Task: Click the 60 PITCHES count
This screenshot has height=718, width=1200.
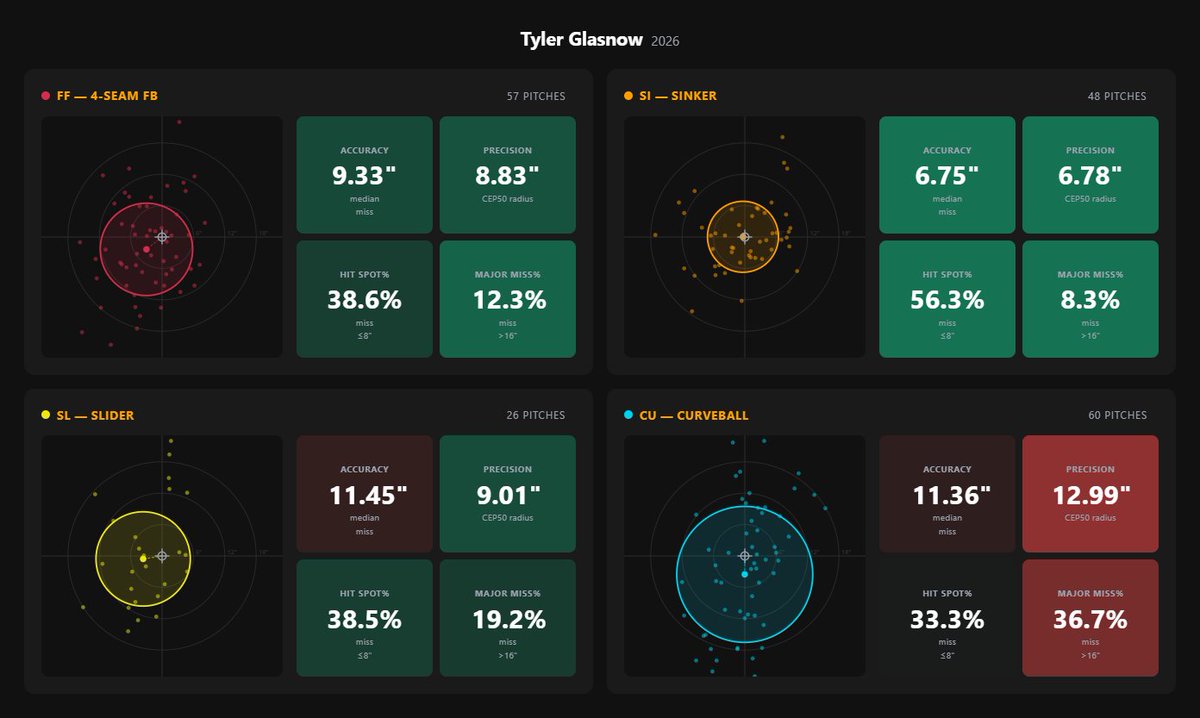Action: (x=1117, y=415)
